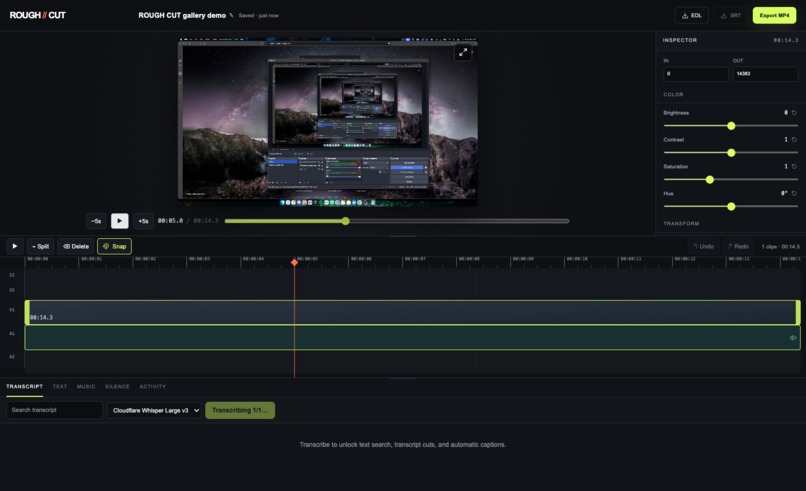Select the V1 video clip on timeline
The image size is (806, 491).
[412, 312]
